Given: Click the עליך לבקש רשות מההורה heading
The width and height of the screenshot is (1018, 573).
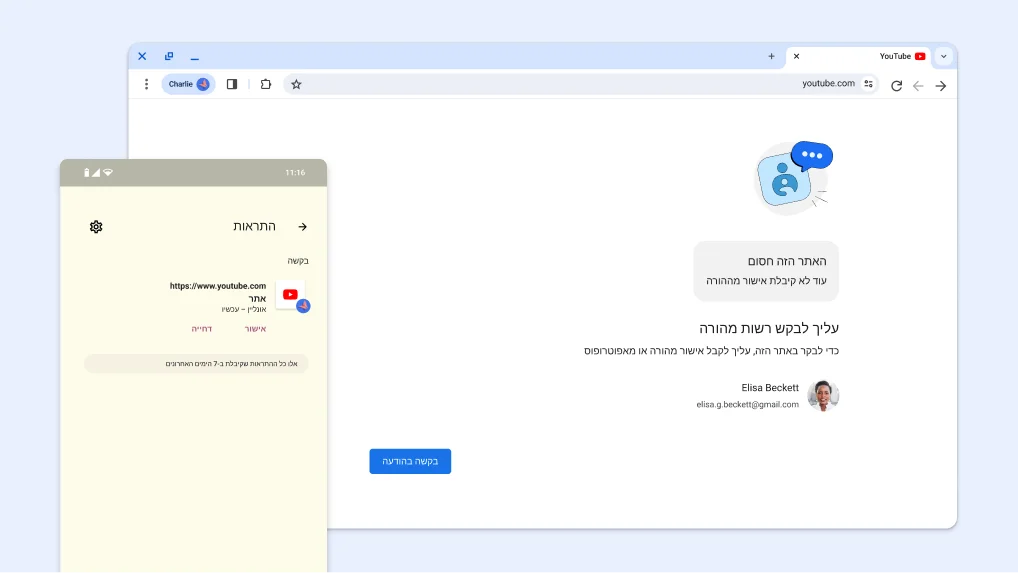Looking at the screenshot, I should [x=769, y=328].
